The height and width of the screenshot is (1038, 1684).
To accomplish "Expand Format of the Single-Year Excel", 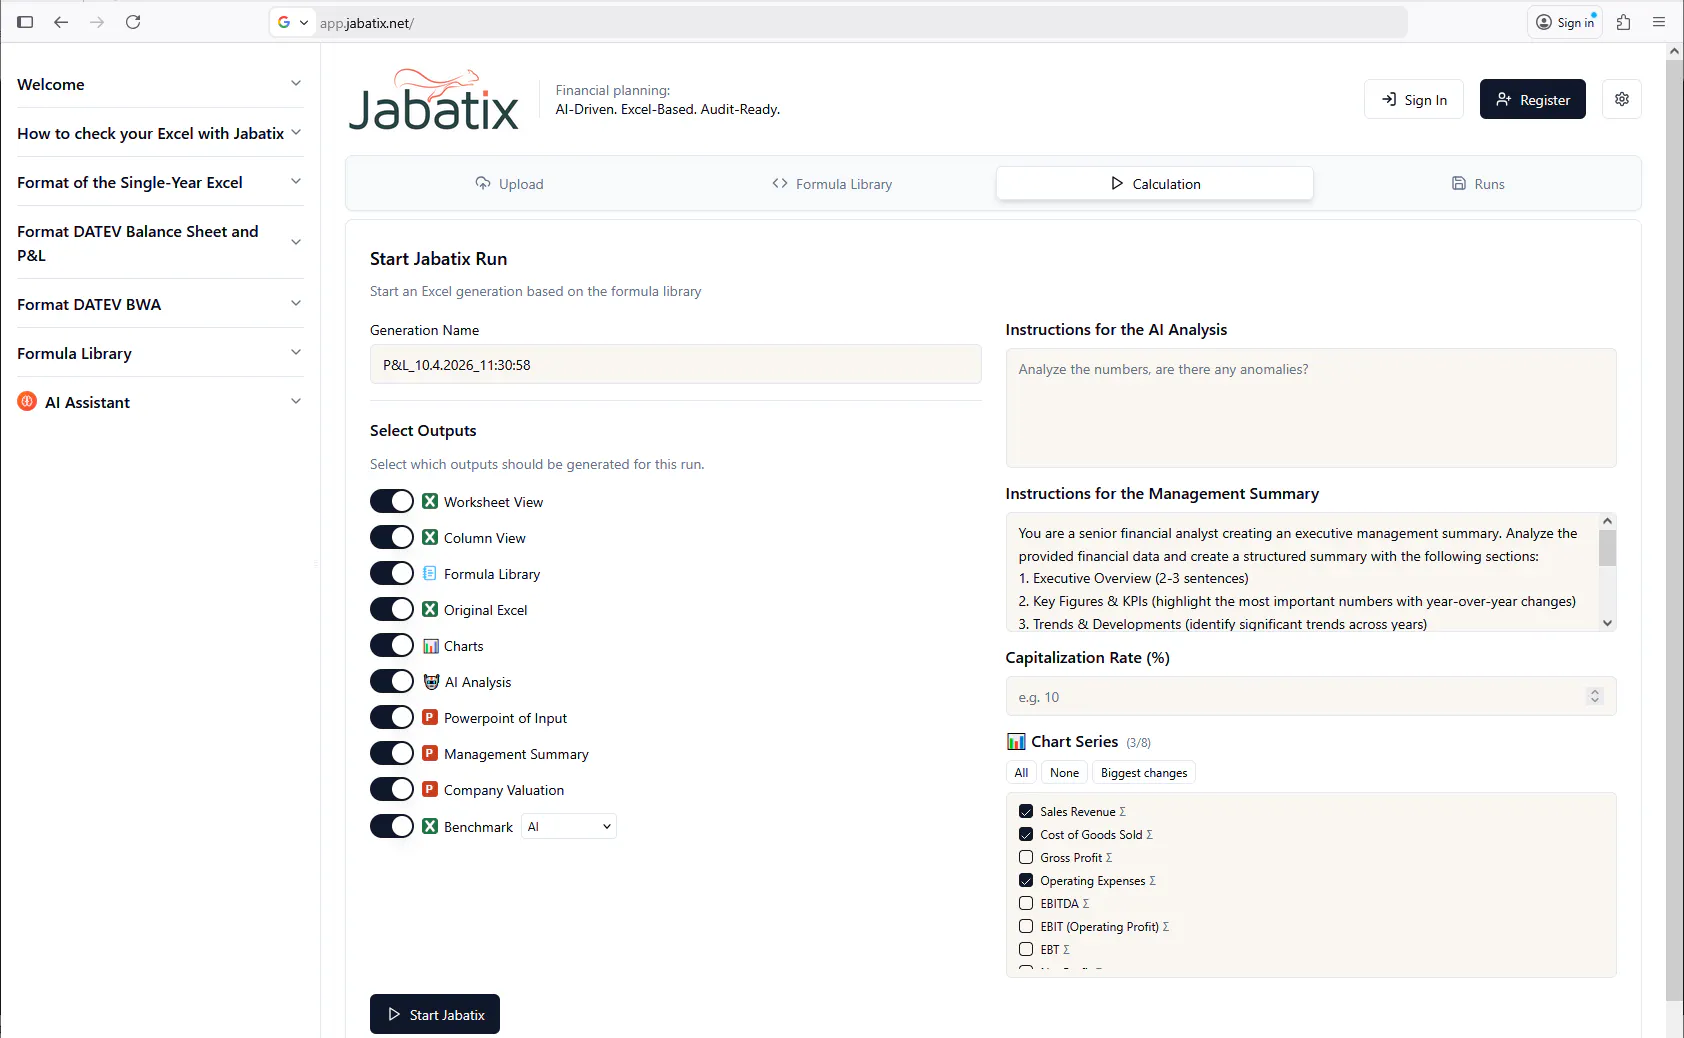I will tap(160, 182).
